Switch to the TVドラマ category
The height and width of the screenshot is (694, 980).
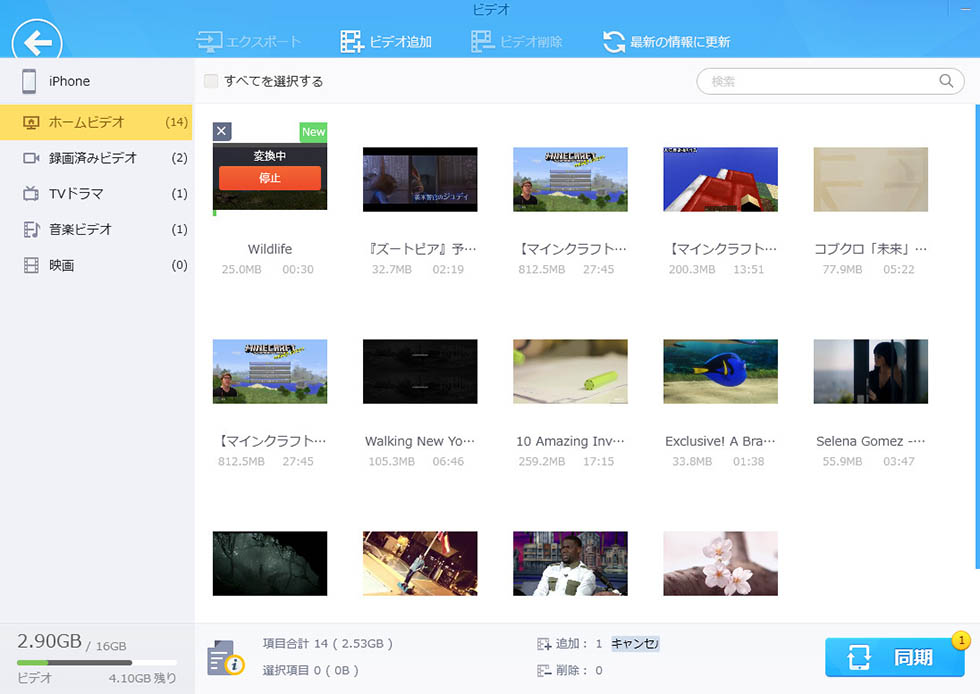tap(96, 194)
